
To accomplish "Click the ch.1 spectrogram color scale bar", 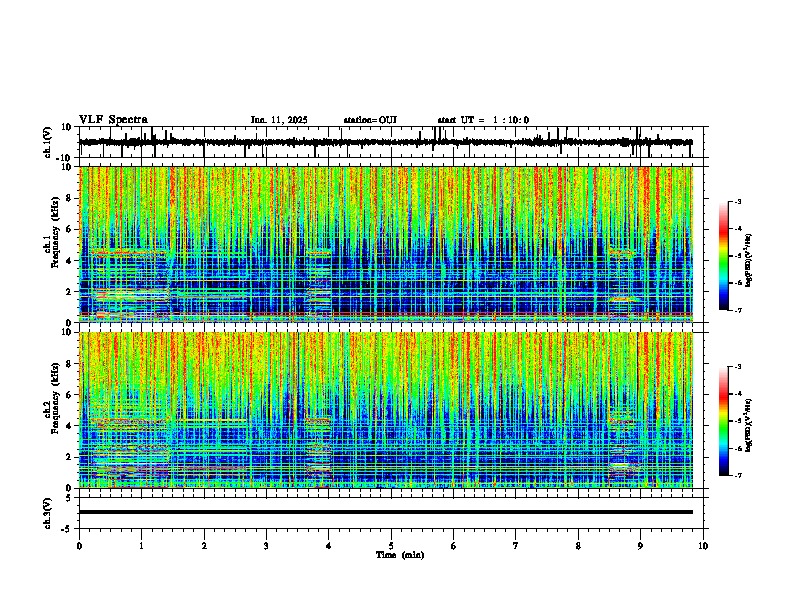I will click(724, 256).
